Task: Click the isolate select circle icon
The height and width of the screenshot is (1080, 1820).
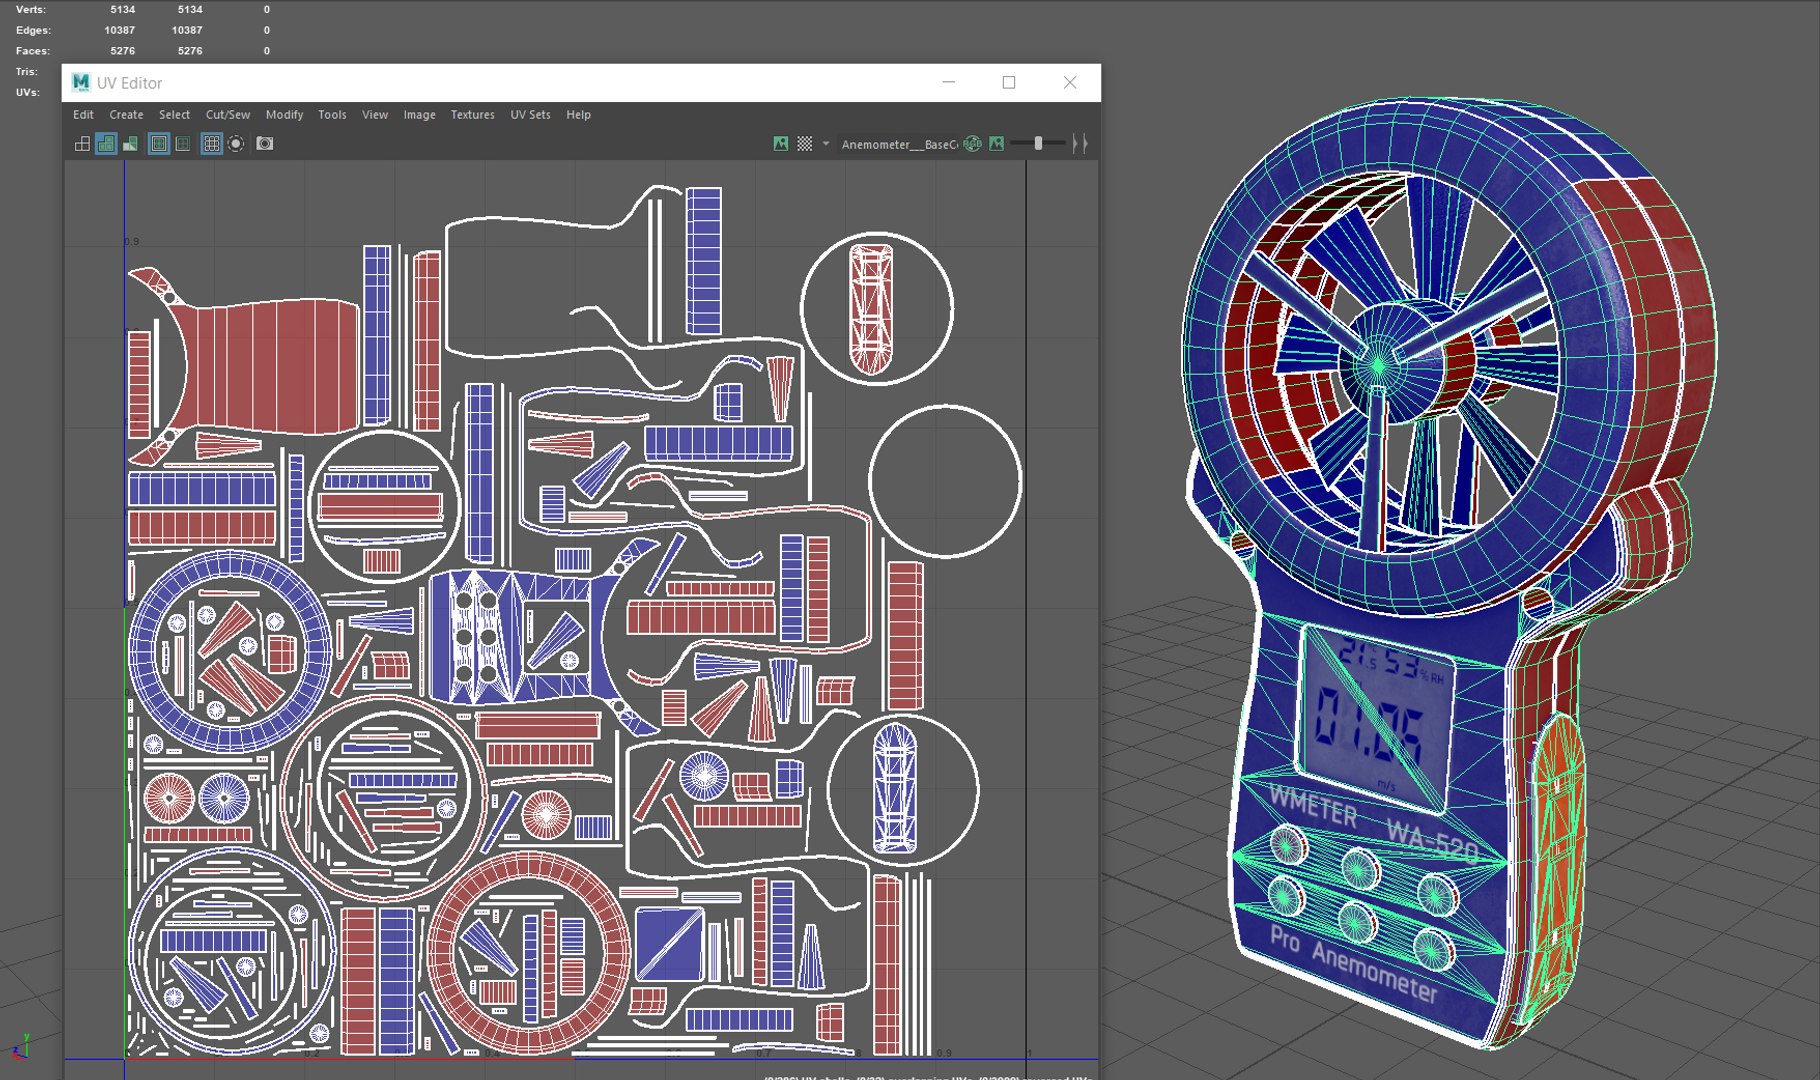Action: tap(236, 144)
